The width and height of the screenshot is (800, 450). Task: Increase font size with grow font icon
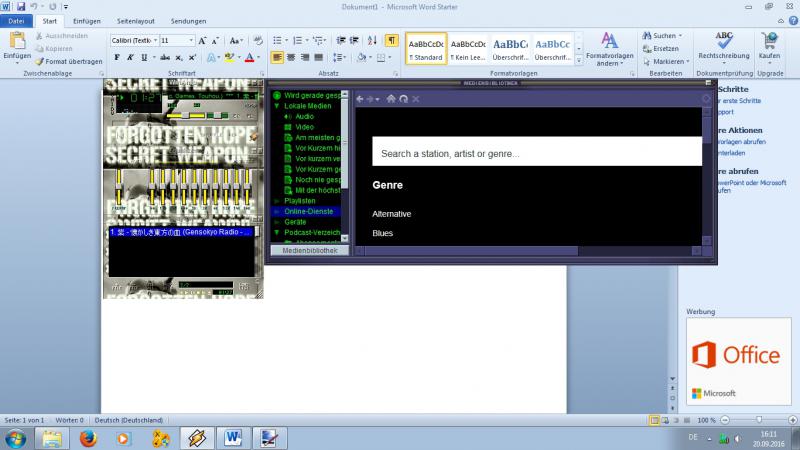pos(202,41)
